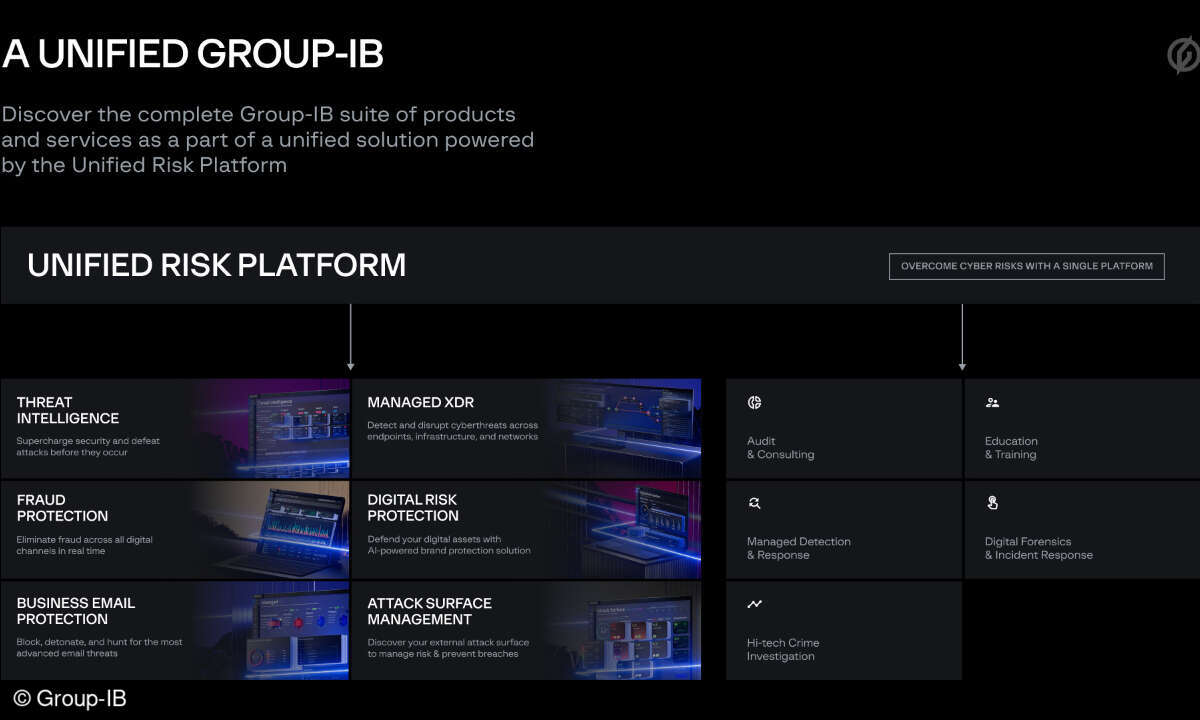Click 'Supercharge security and defeat attacks' description
1200x720 pixels.
click(x=88, y=446)
